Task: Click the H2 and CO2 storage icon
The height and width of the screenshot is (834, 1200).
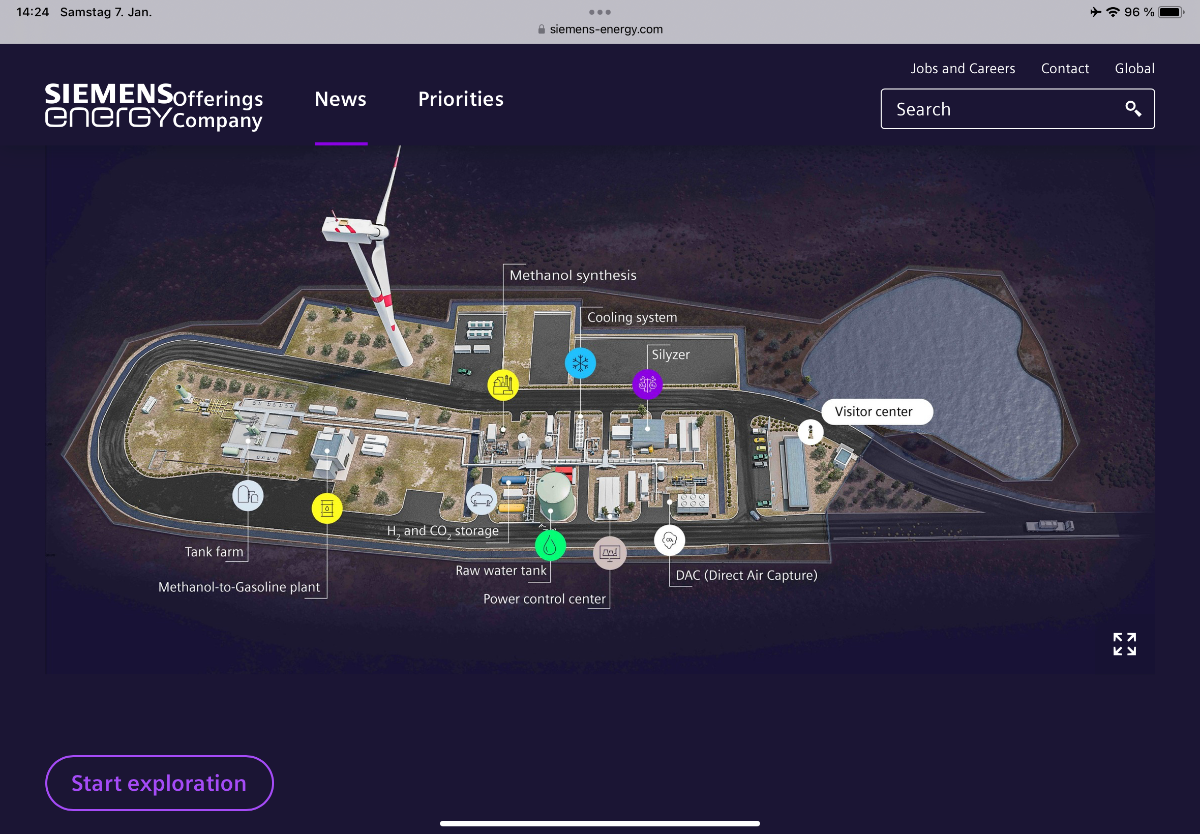Action: [x=481, y=499]
